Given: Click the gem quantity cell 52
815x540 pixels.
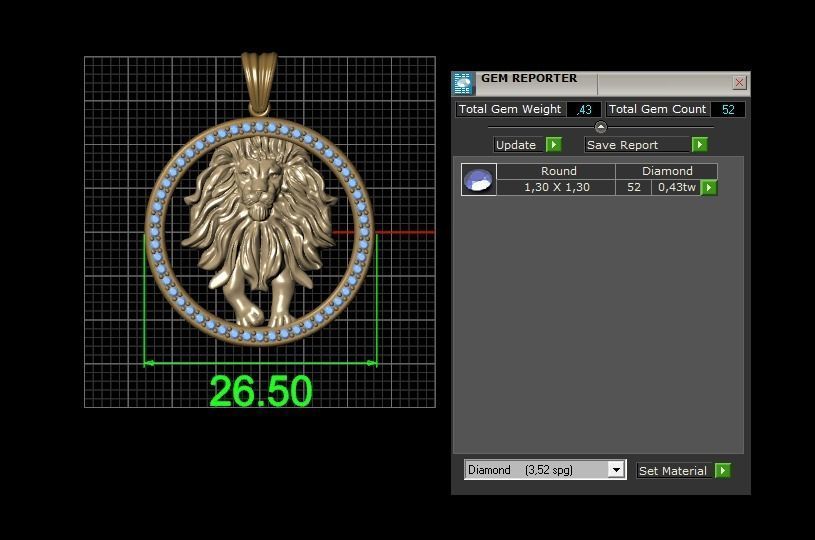Looking at the screenshot, I should click(x=634, y=187).
